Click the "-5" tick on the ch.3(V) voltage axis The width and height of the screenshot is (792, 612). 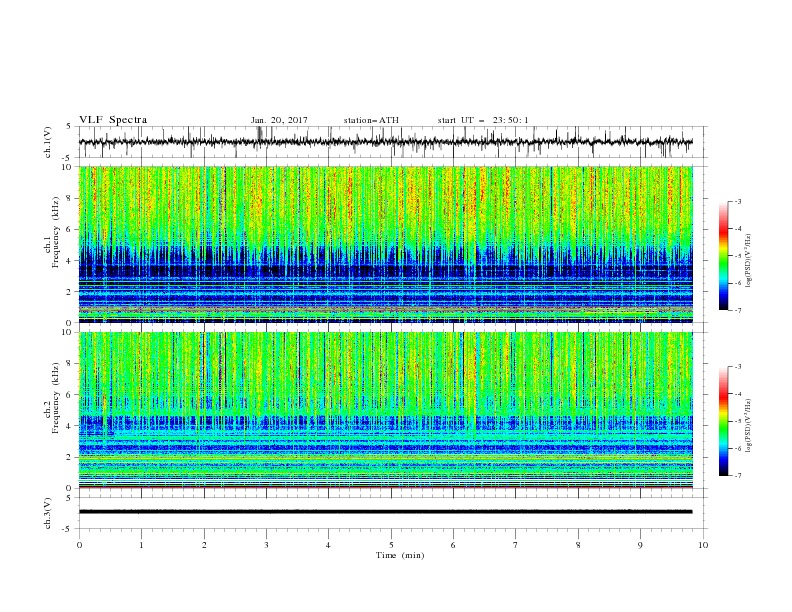click(x=68, y=529)
